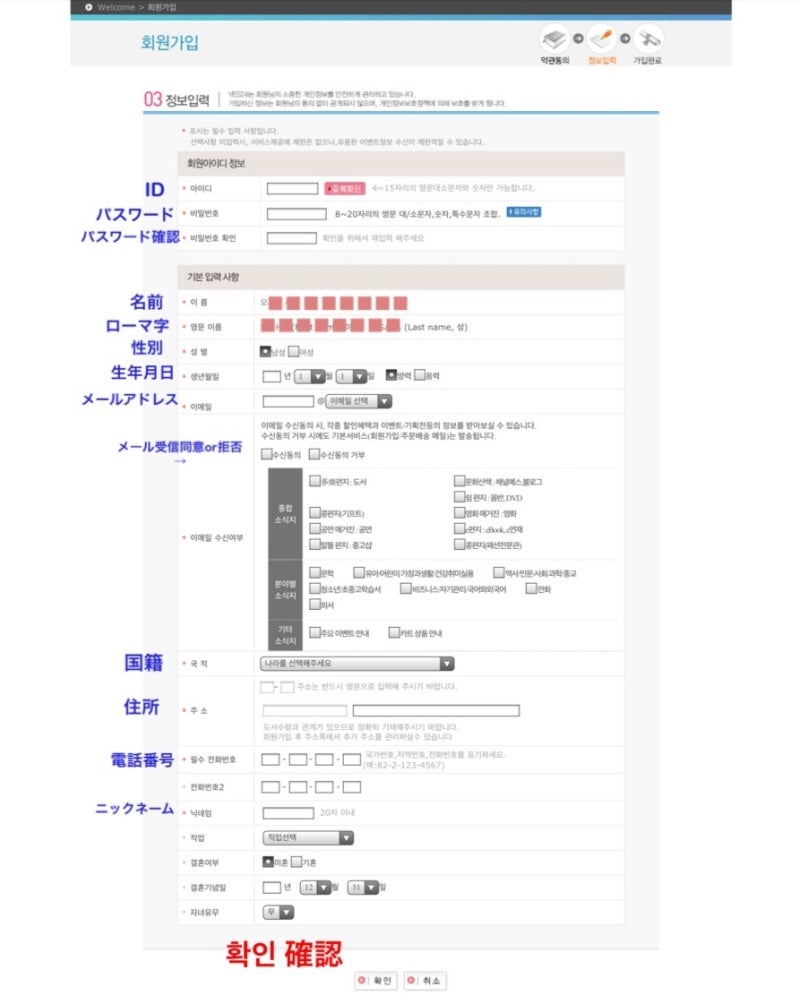Open the 이메일 선택 domain dropdown

[x=359, y=401]
